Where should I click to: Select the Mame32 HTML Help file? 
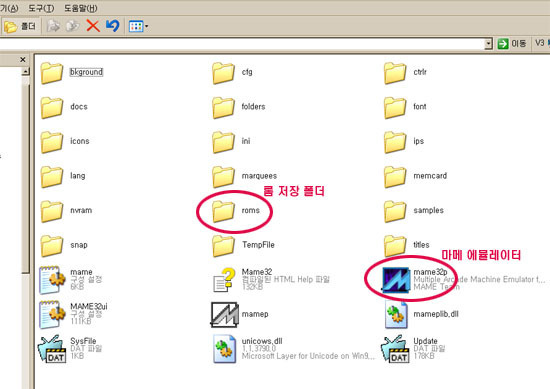click(x=271, y=280)
